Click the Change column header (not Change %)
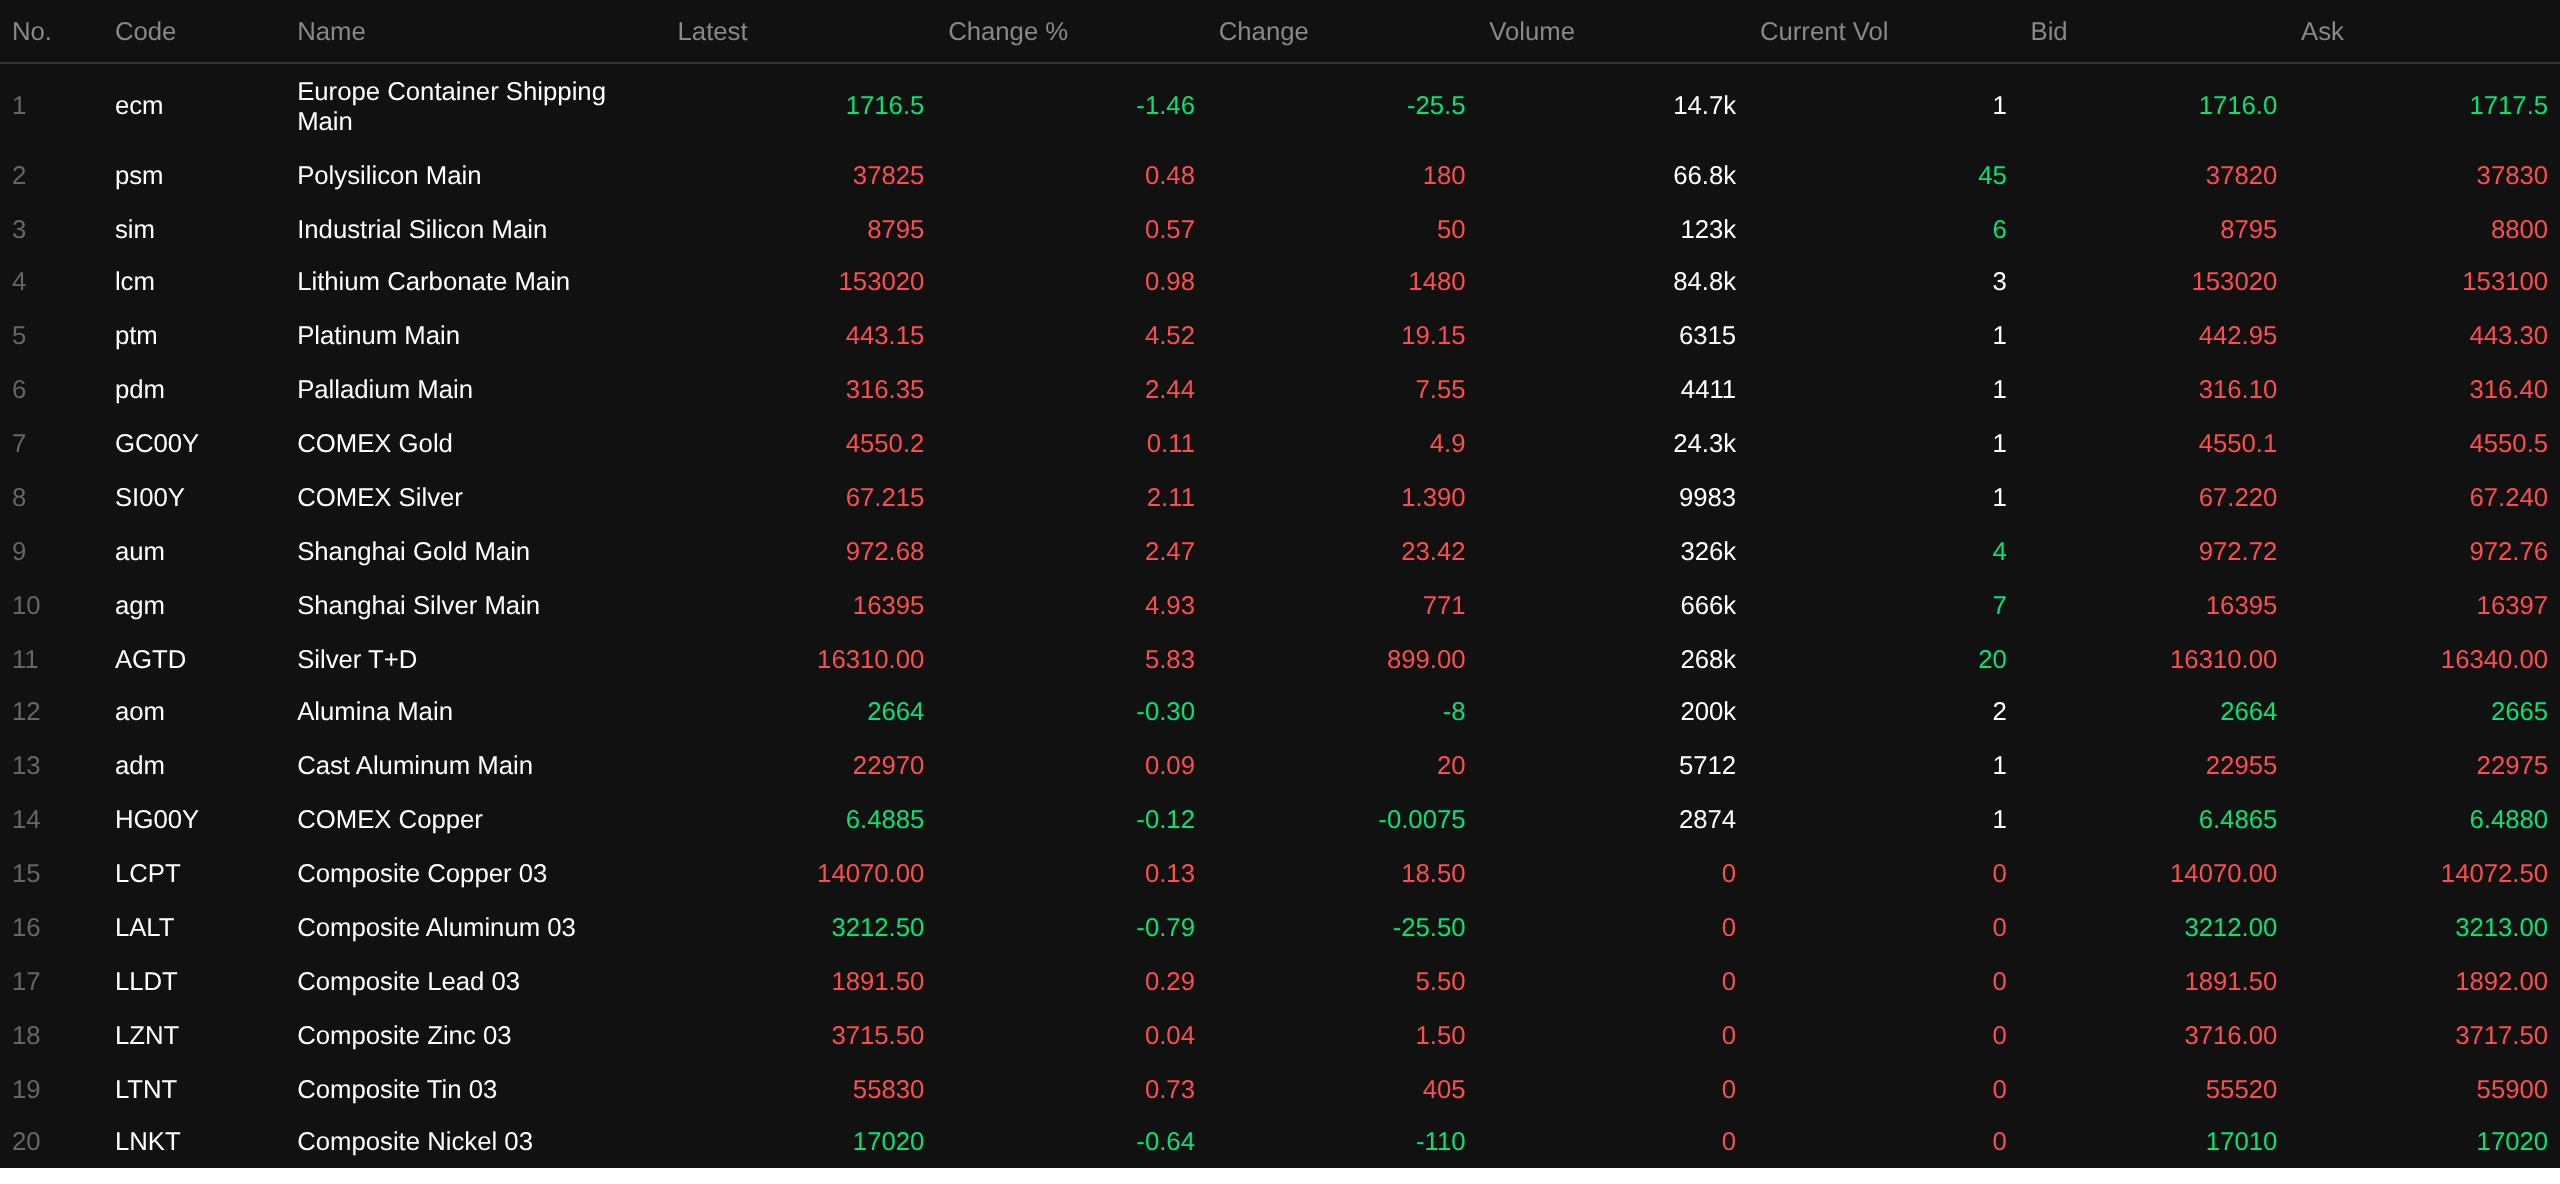The width and height of the screenshot is (2560, 1184). (1263, 32)
